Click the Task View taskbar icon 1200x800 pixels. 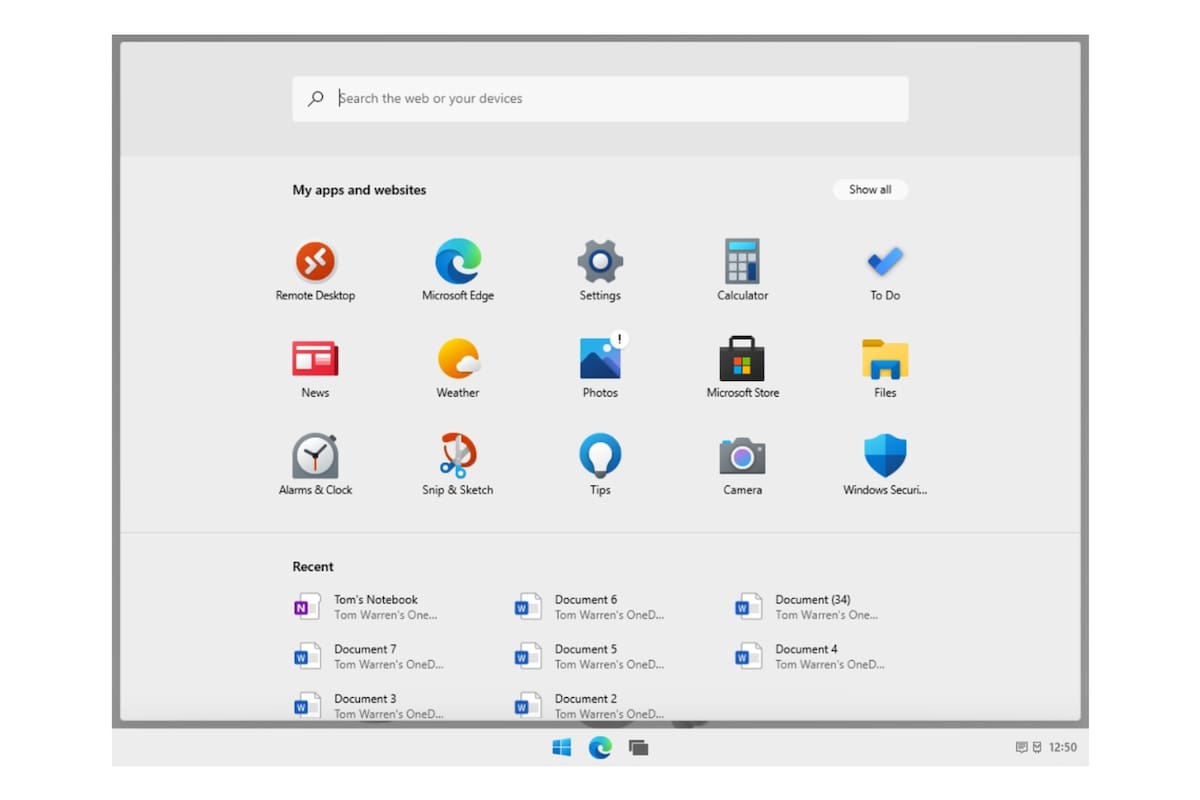(638, 747)
